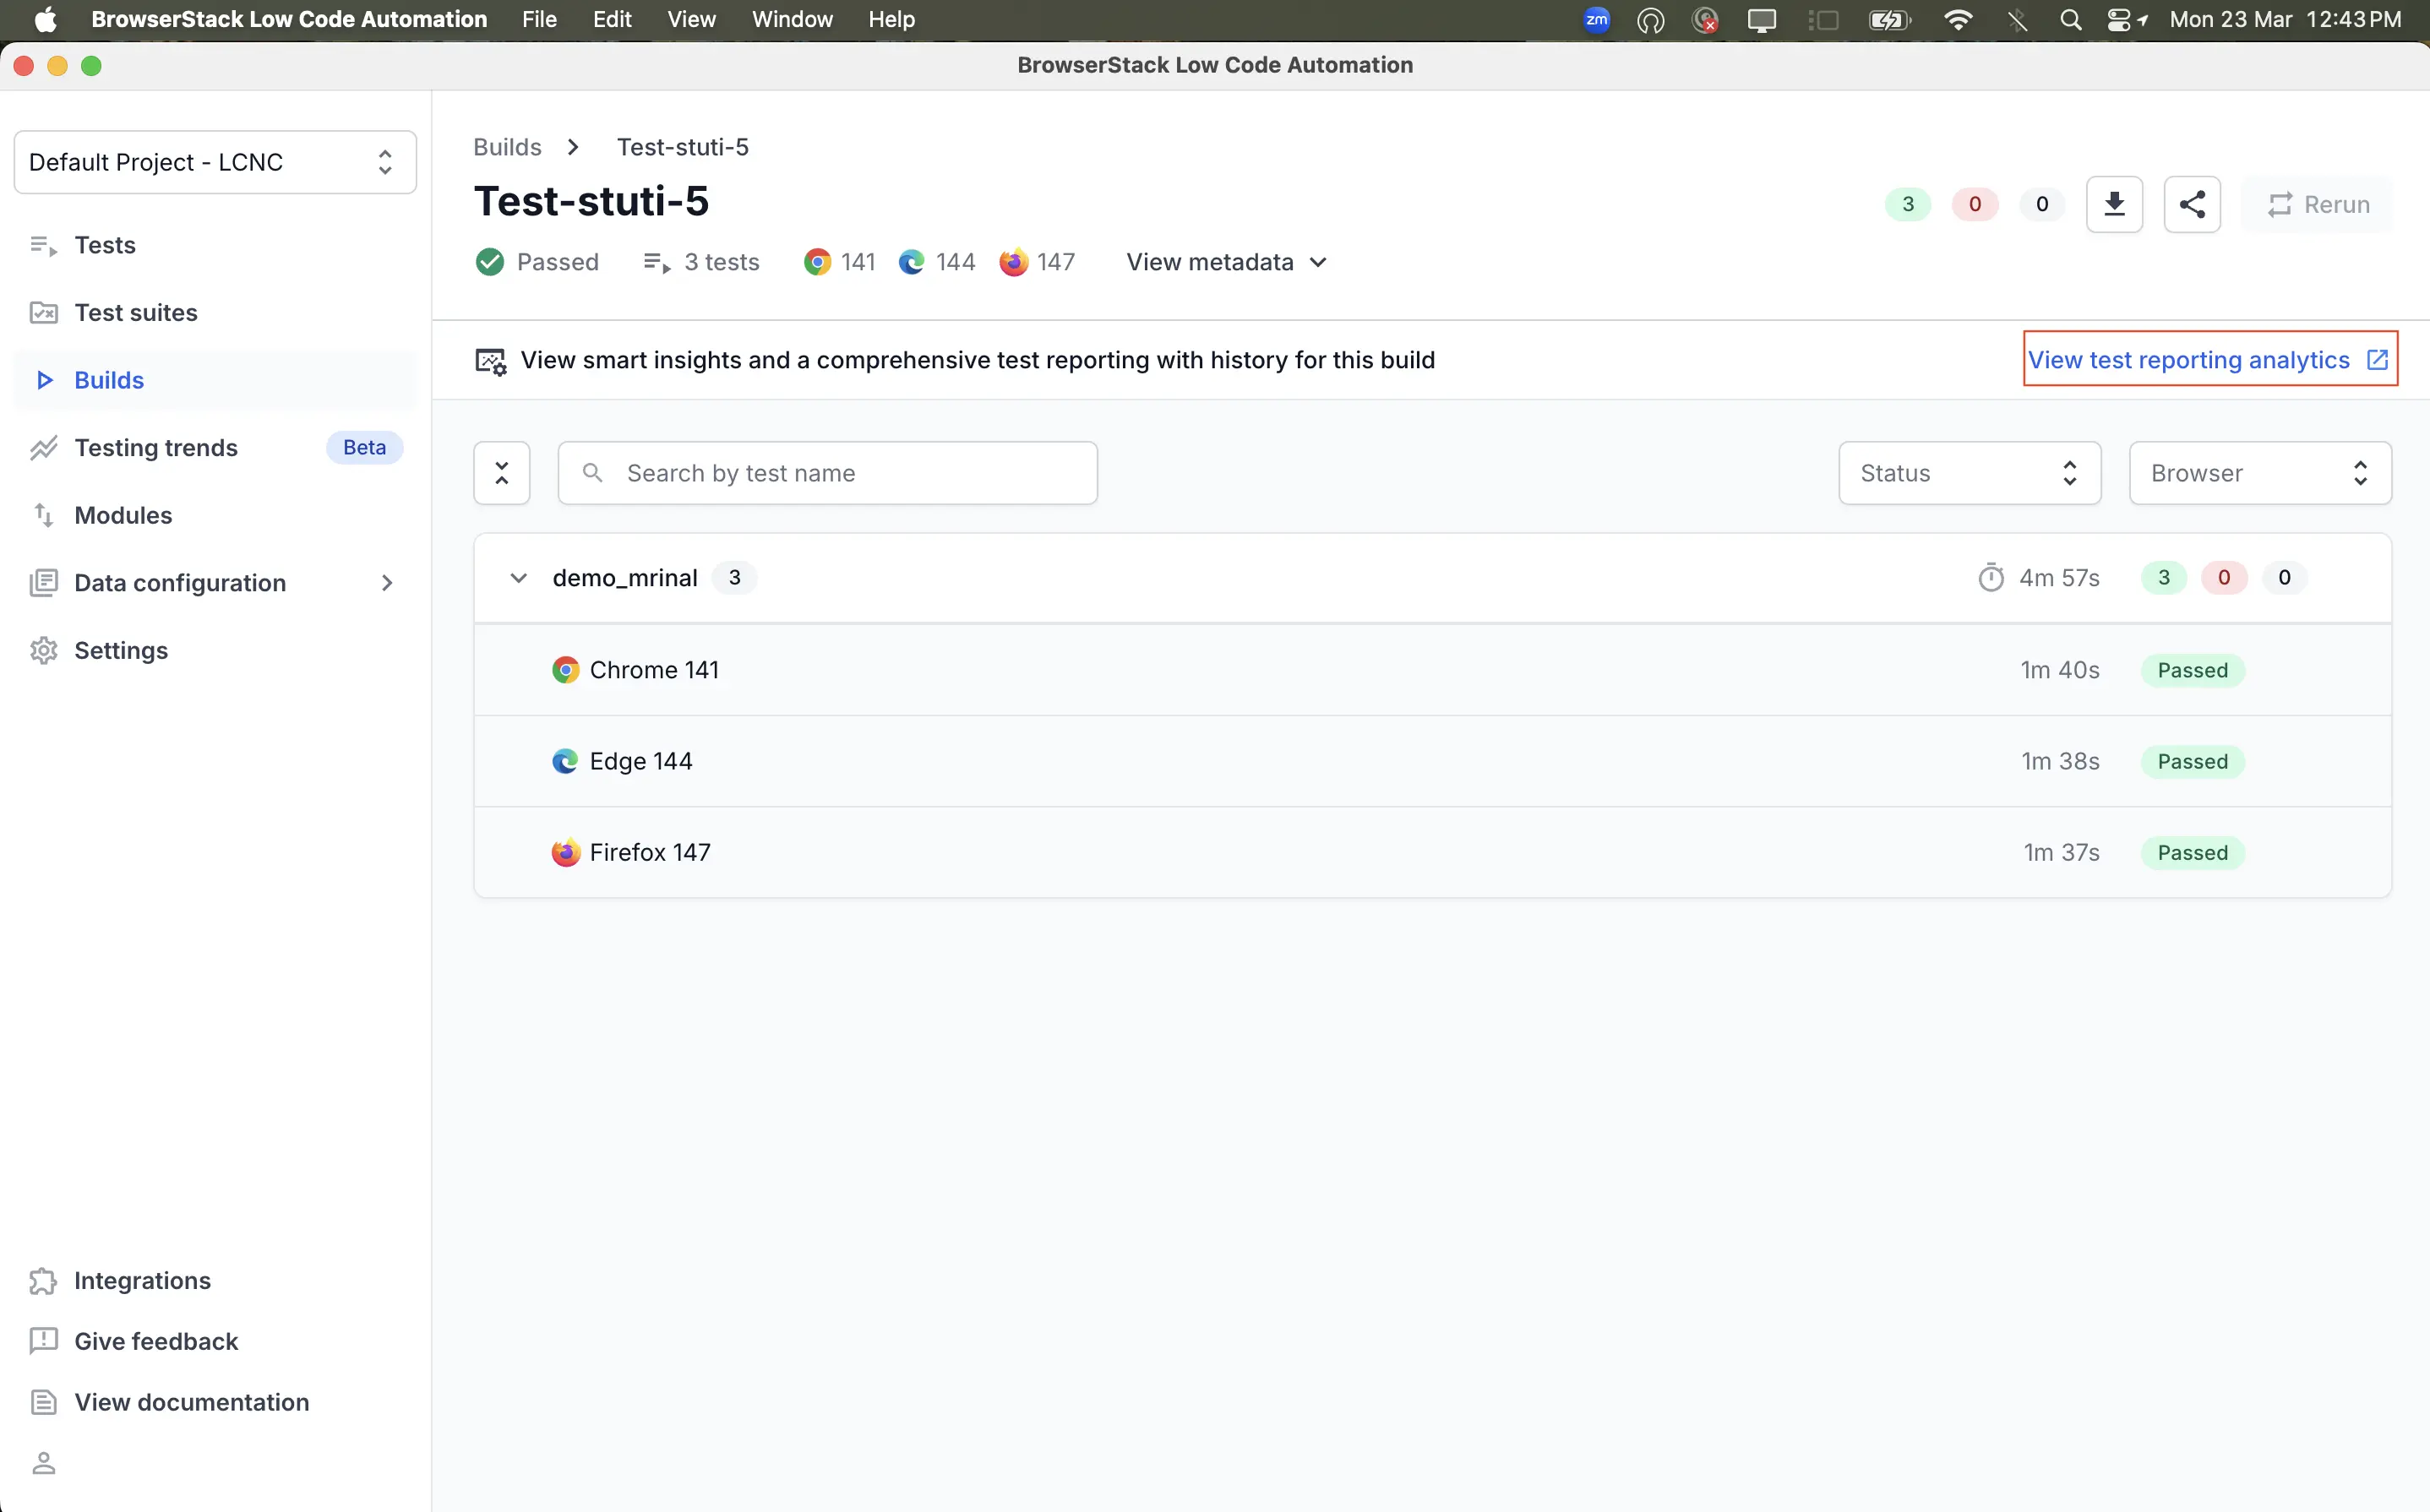The image size is (2430, 1512).
Task: Open View test reporting analytics
Action: tap(2190, 359)
